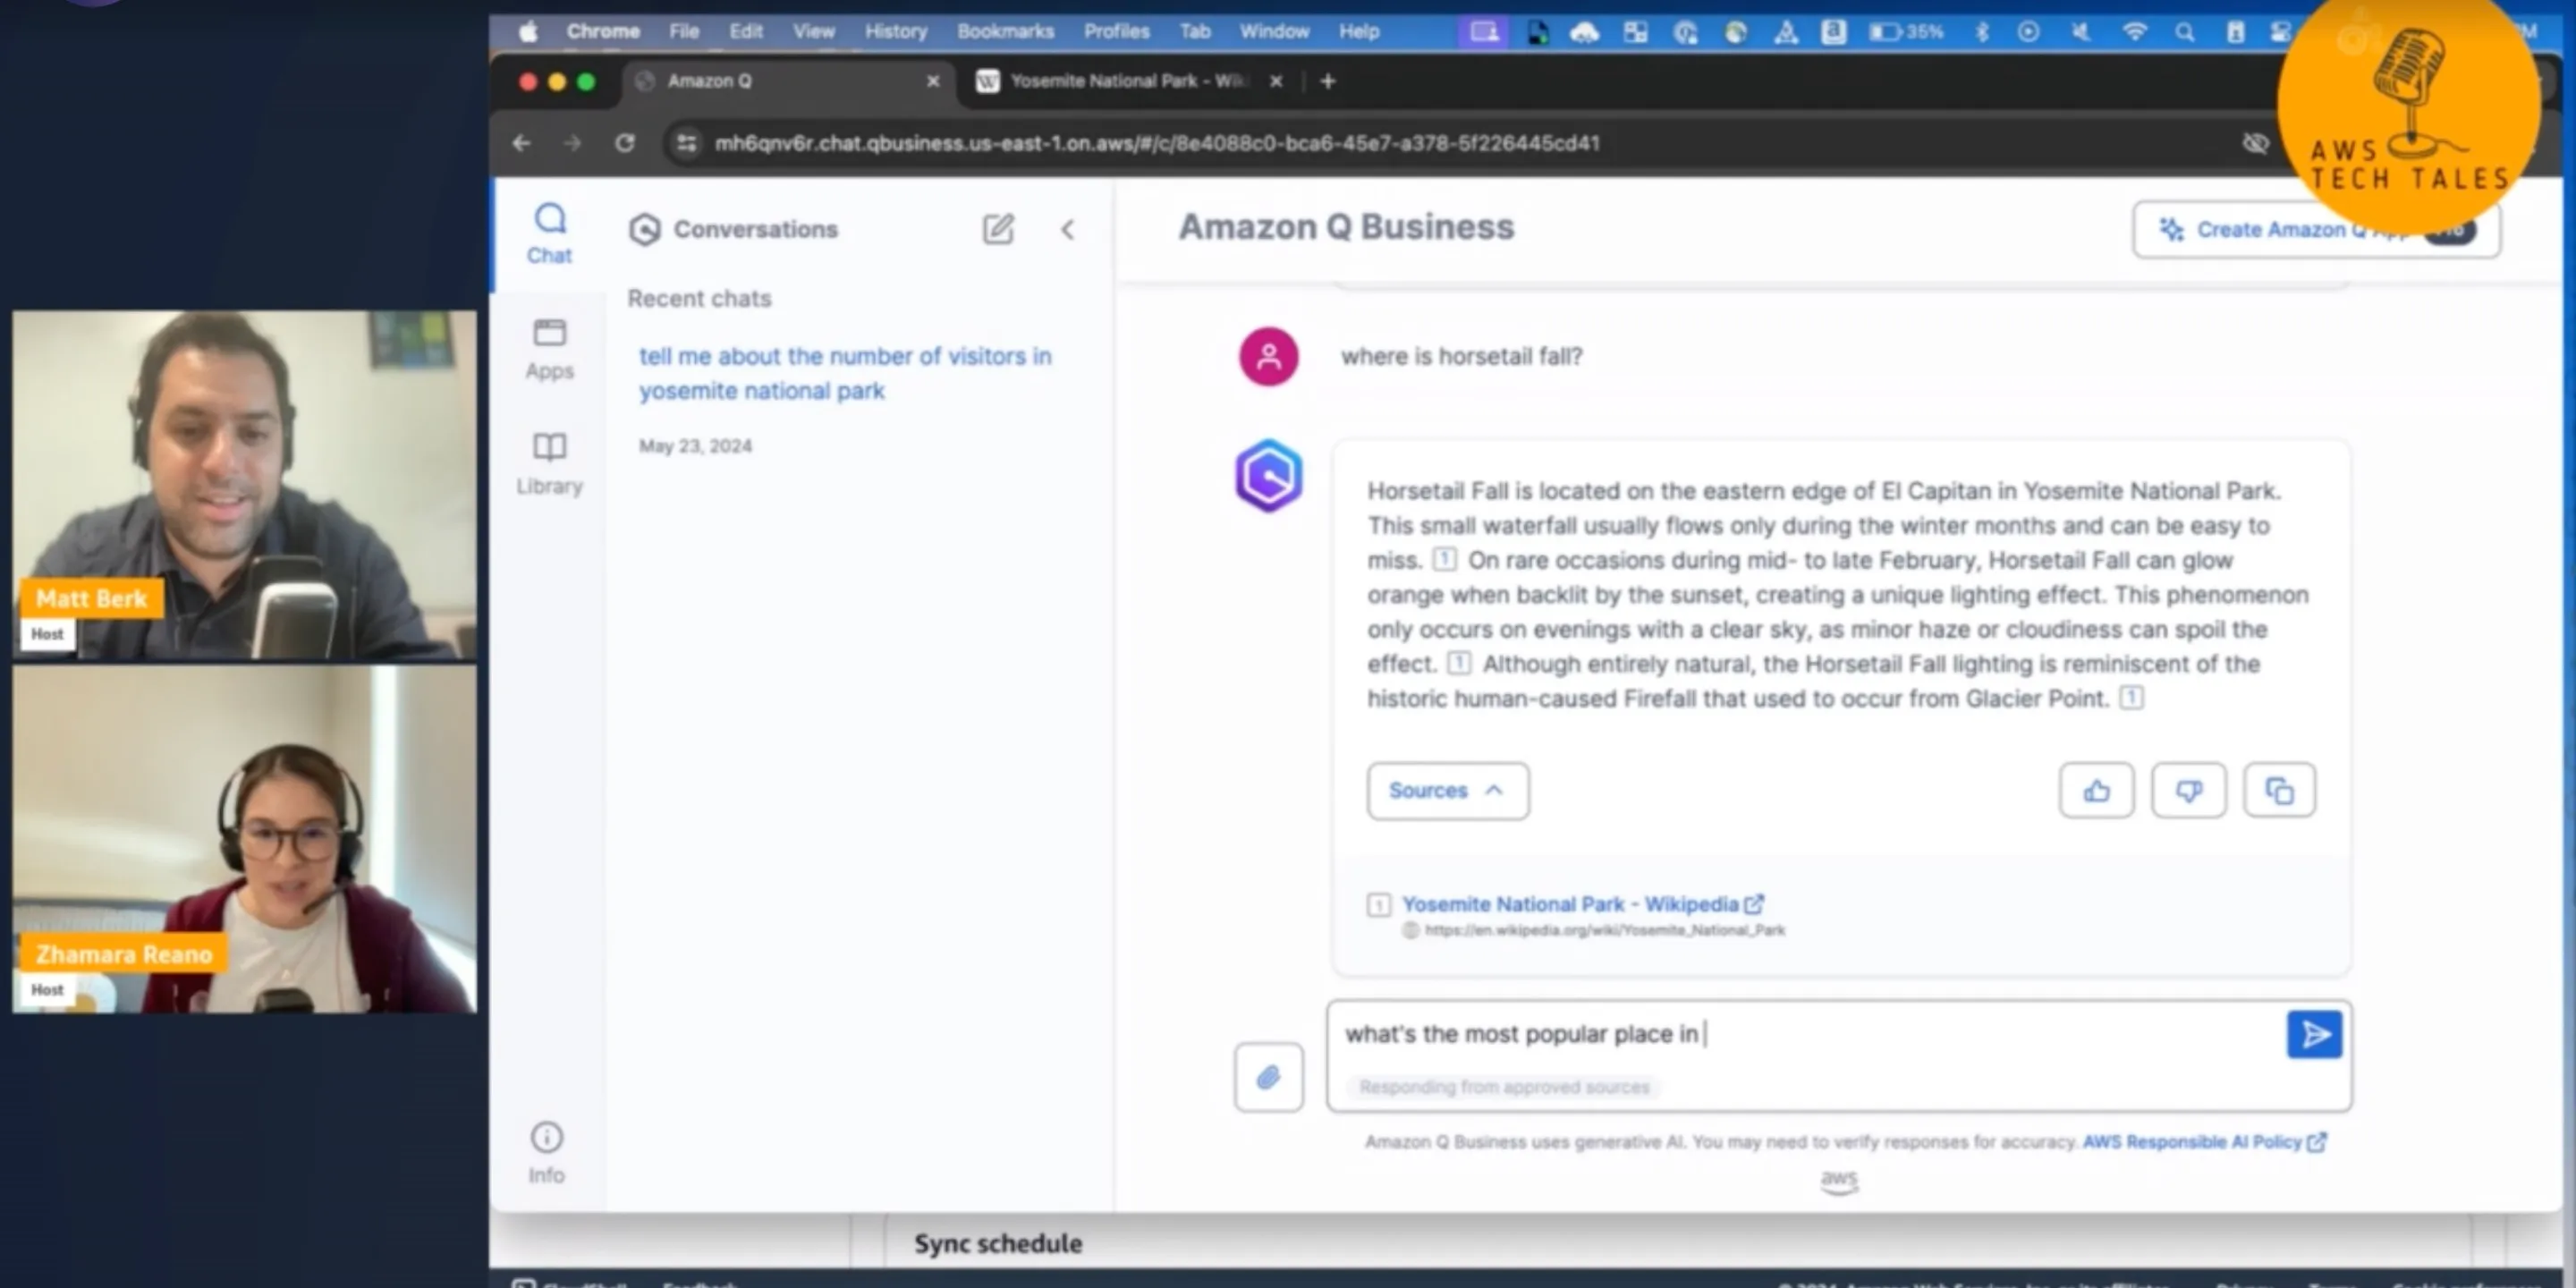Open the Chat section in sidebar

pyautogui.click(x=549, y=233)
